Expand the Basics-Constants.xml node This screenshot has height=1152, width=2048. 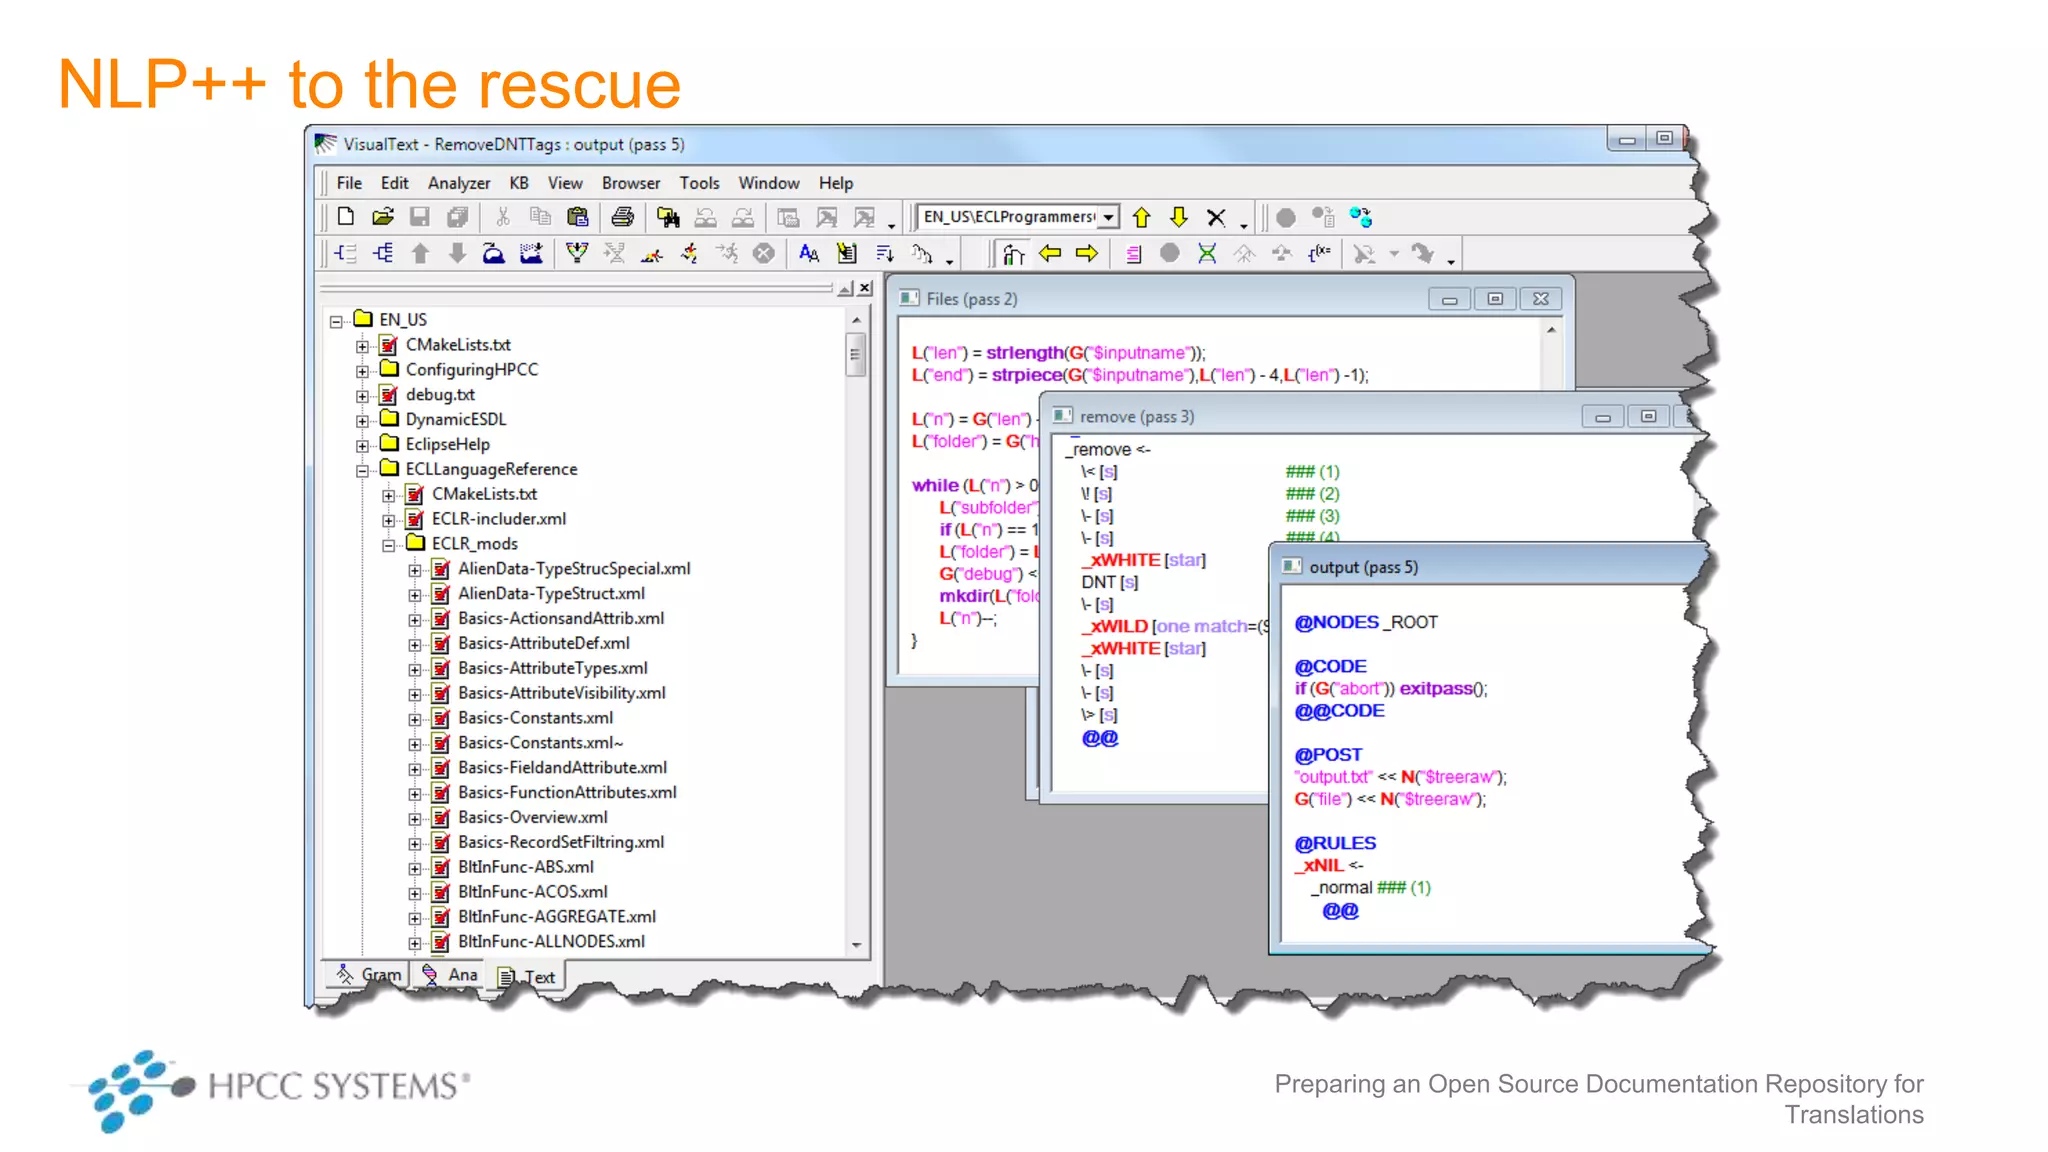(x=415, y=719)
